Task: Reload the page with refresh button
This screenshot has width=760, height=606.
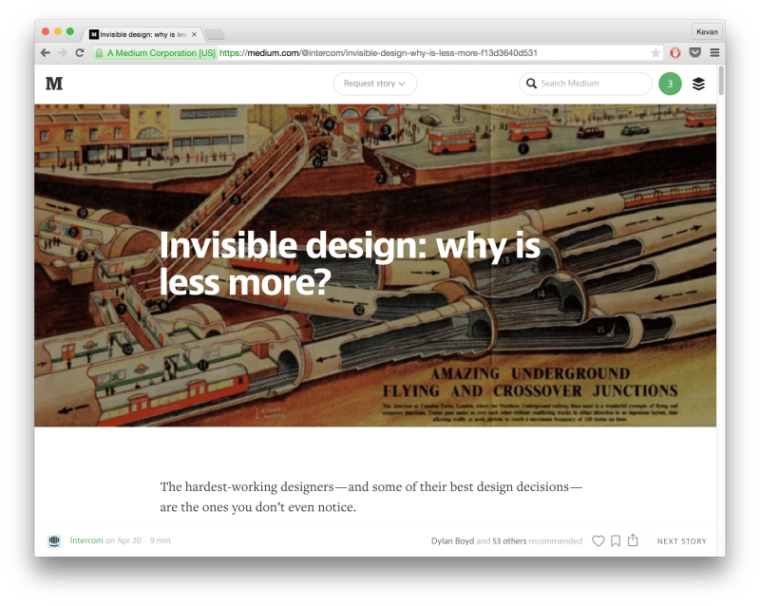Action: point(80,53)
